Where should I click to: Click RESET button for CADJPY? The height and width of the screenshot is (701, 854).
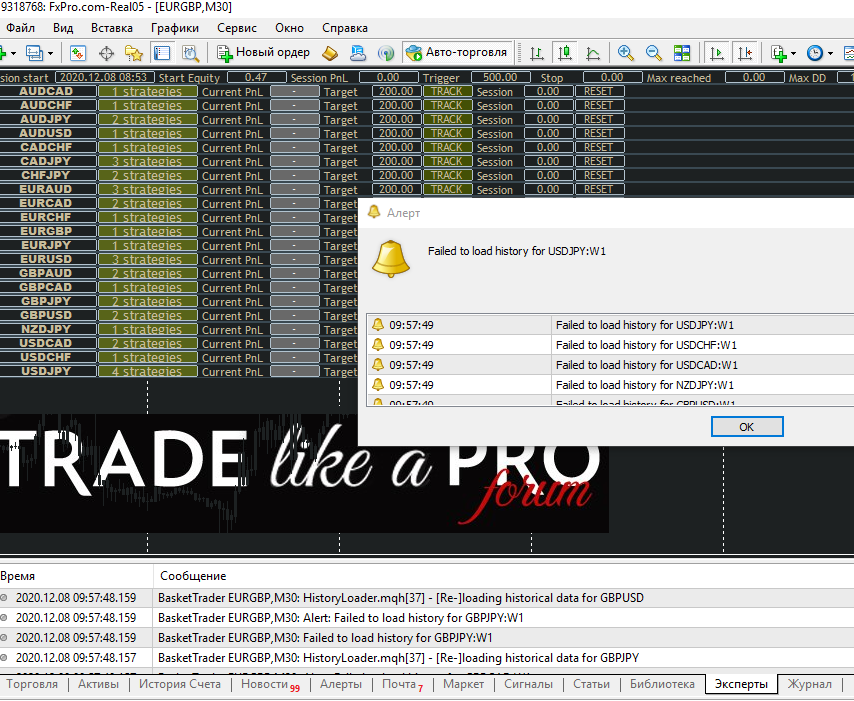click(x=599, y=162)
